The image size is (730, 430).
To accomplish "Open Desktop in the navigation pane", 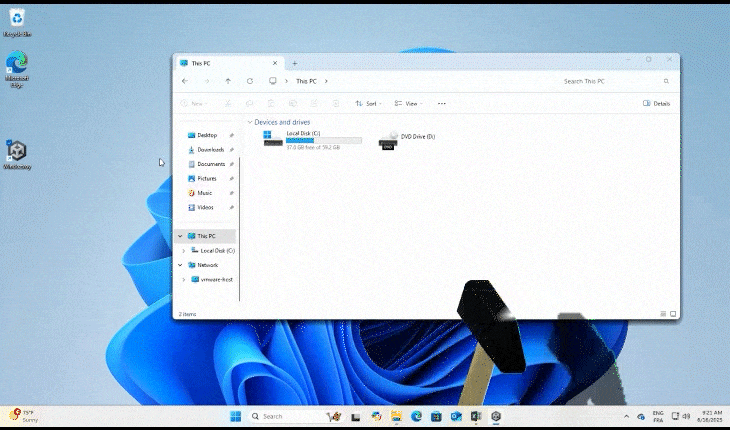I will click(x=207, y=135).
